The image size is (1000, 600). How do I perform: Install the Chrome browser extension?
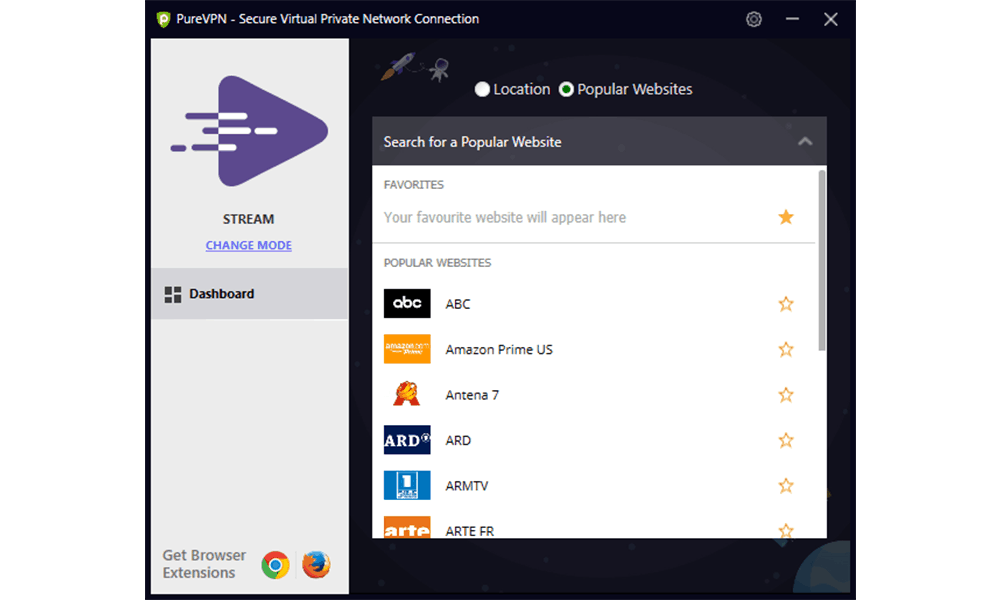click(x=276, y=565)
